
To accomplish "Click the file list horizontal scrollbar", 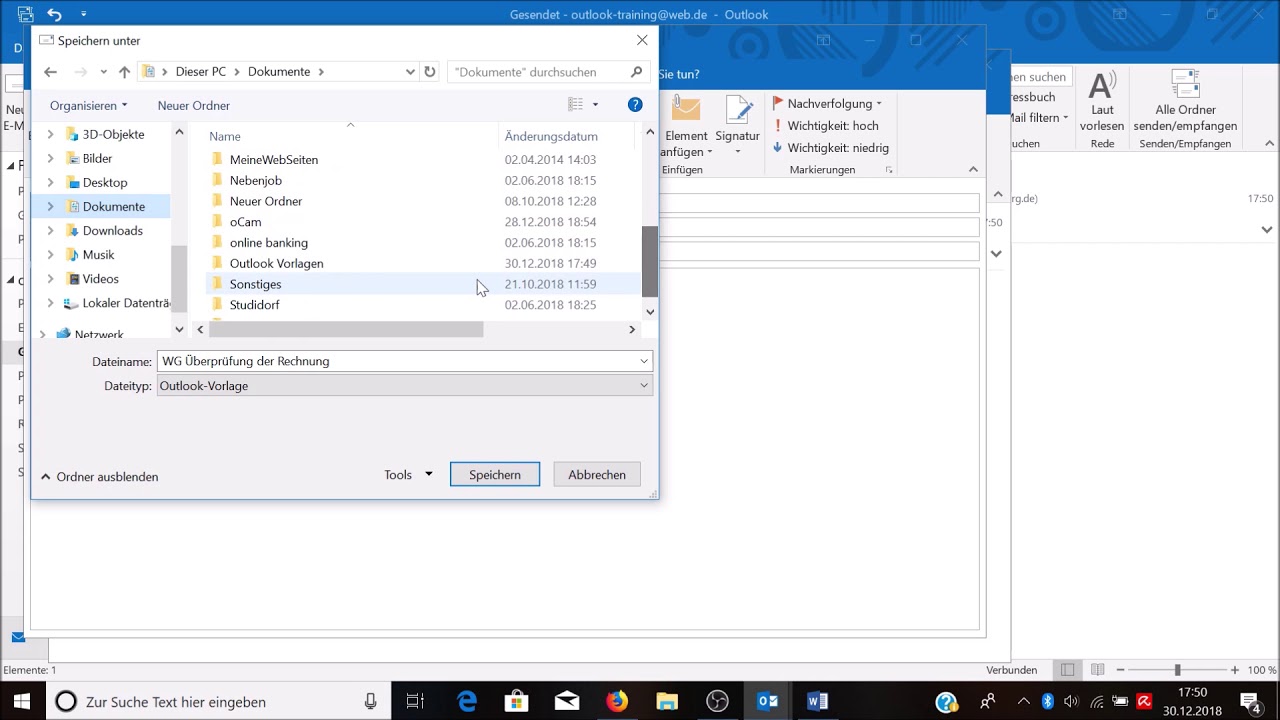I will coord(346,329).
